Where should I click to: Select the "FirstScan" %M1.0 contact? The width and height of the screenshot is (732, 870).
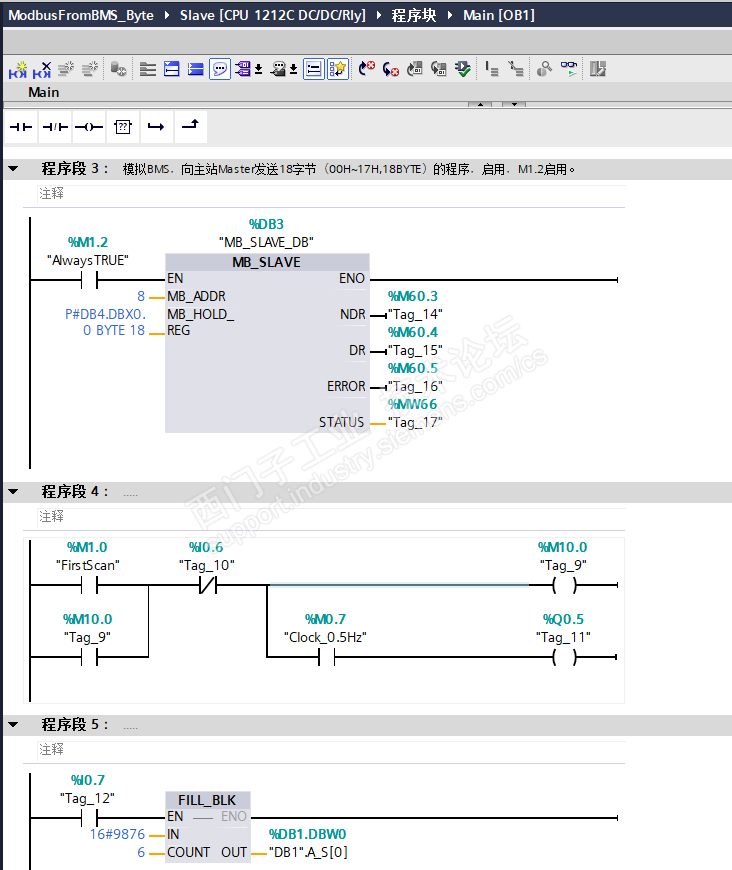pos(89,585)
